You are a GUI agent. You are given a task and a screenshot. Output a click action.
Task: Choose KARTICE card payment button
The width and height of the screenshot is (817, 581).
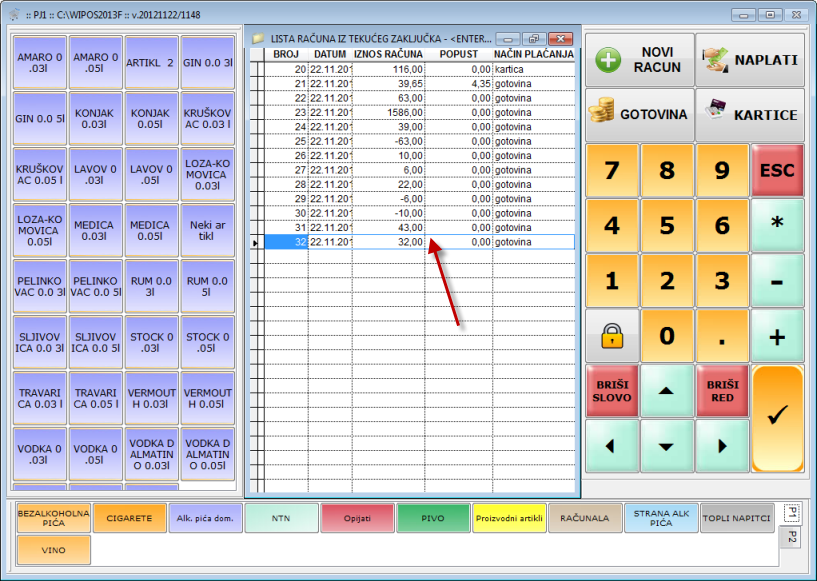(x=750, y=114)
